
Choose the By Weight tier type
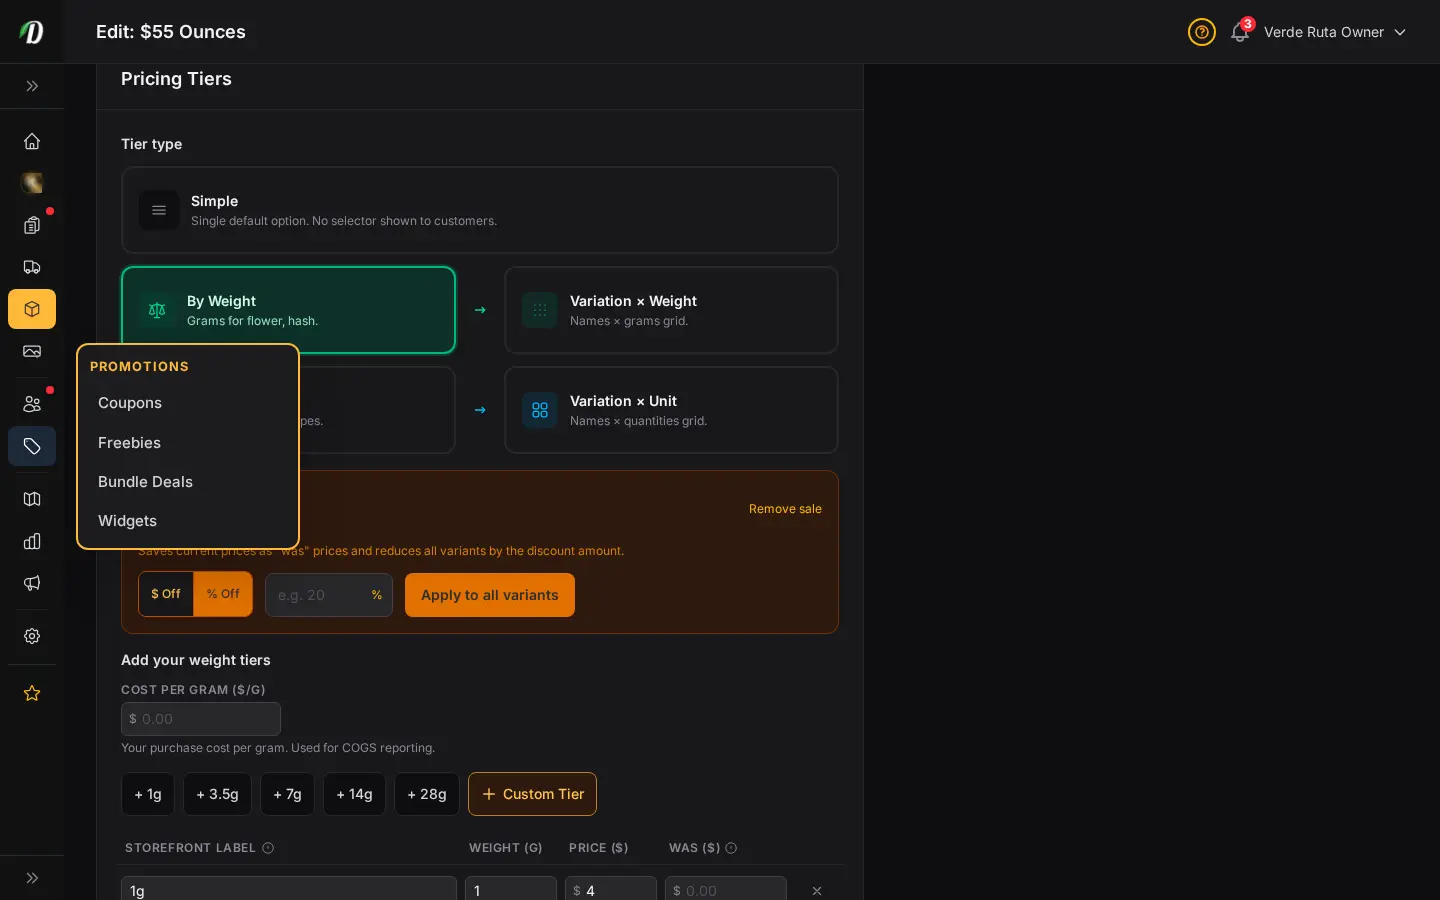tap(288, 310)
